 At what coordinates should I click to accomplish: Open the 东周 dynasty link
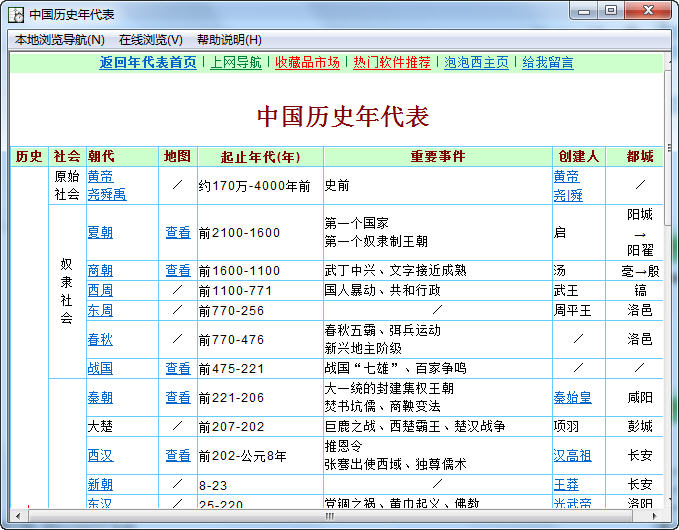[100, 310]
